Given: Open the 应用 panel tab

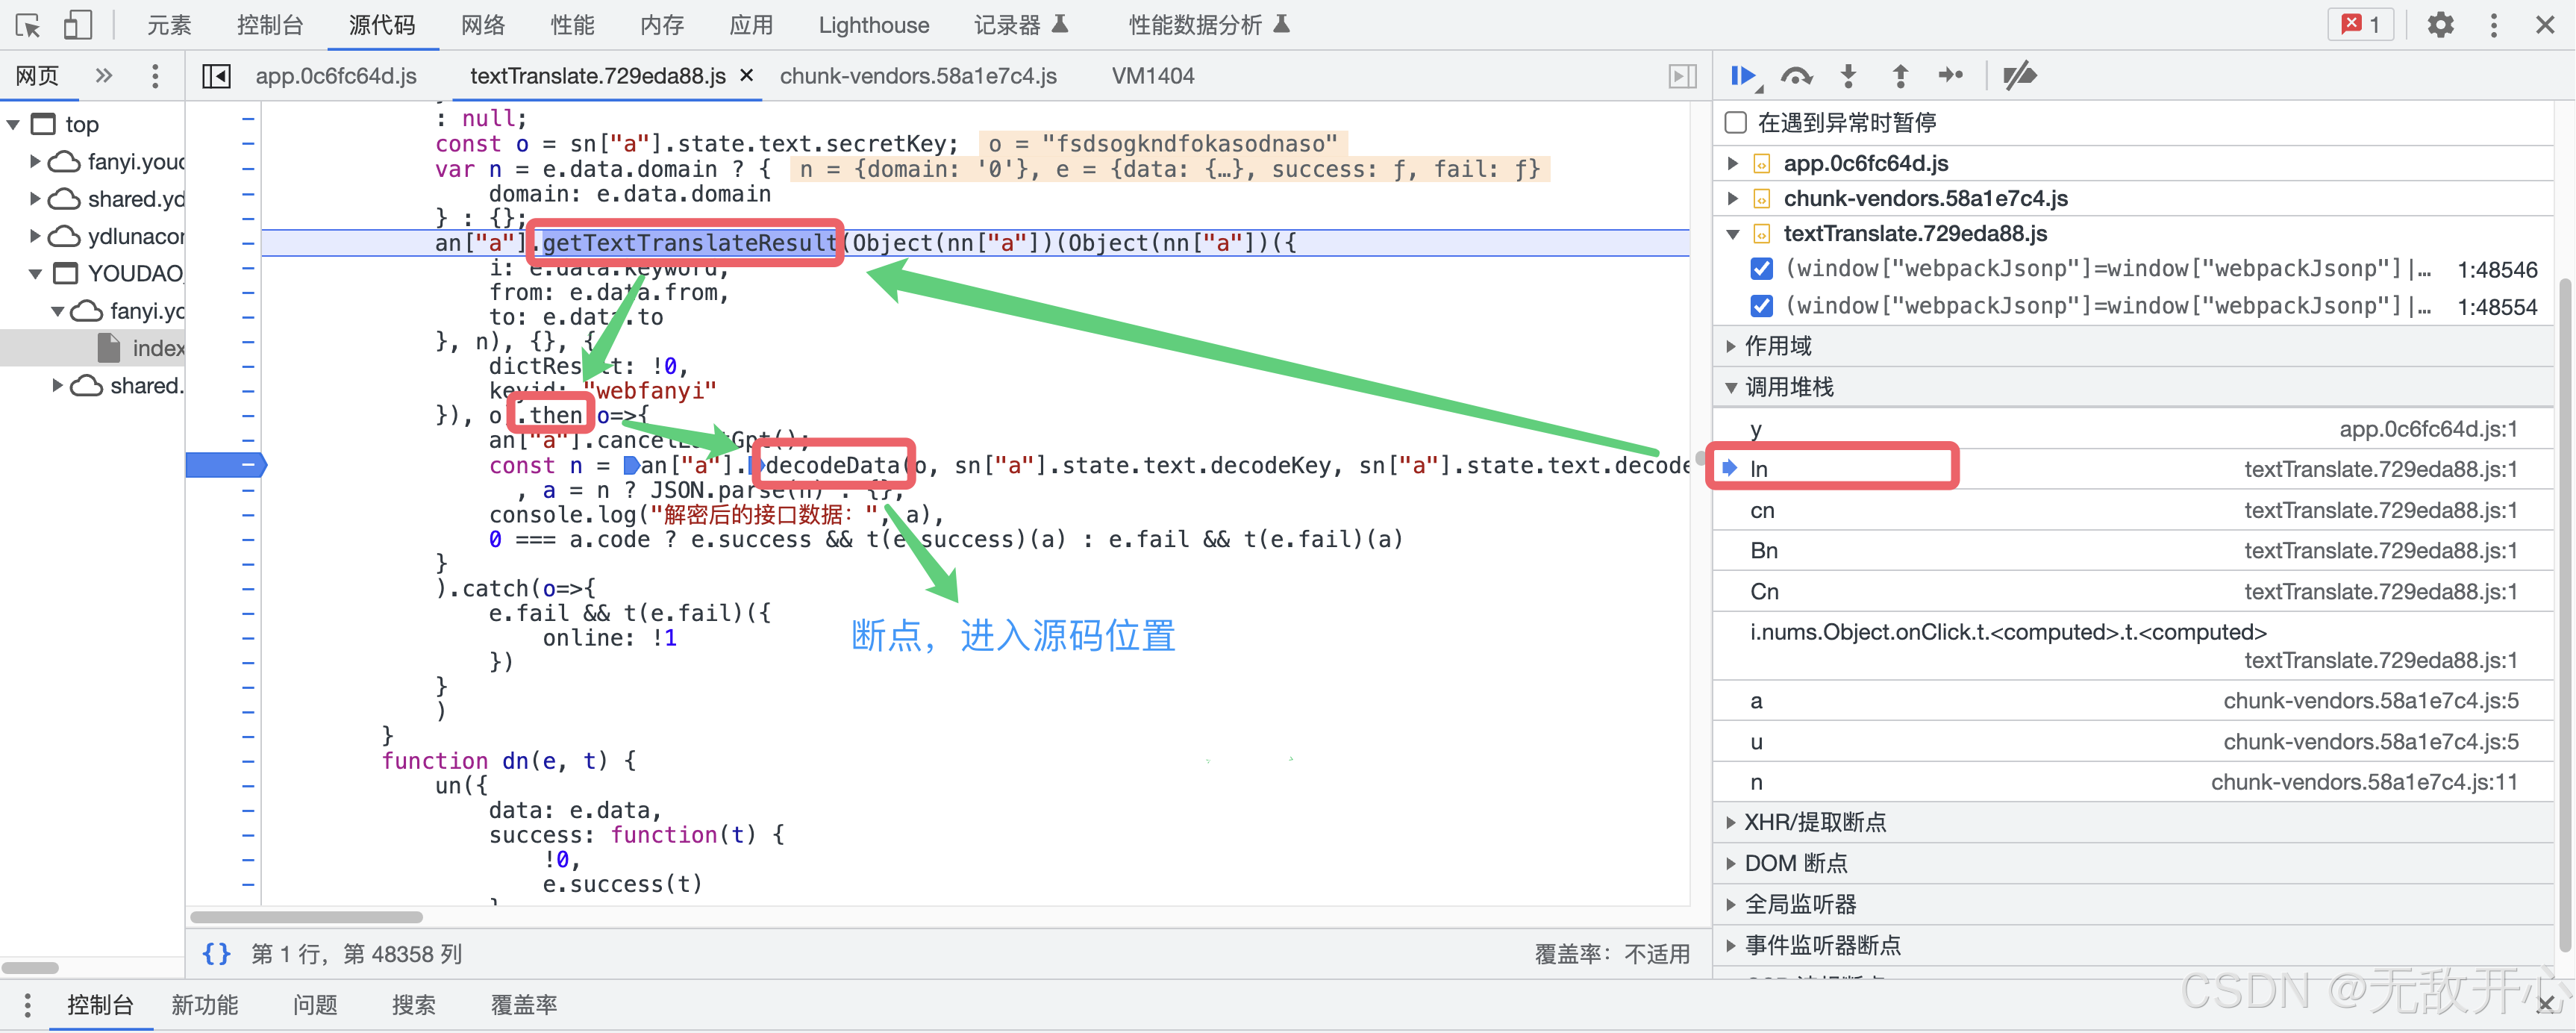Looking at the screenshot, I should pos(751,25).
